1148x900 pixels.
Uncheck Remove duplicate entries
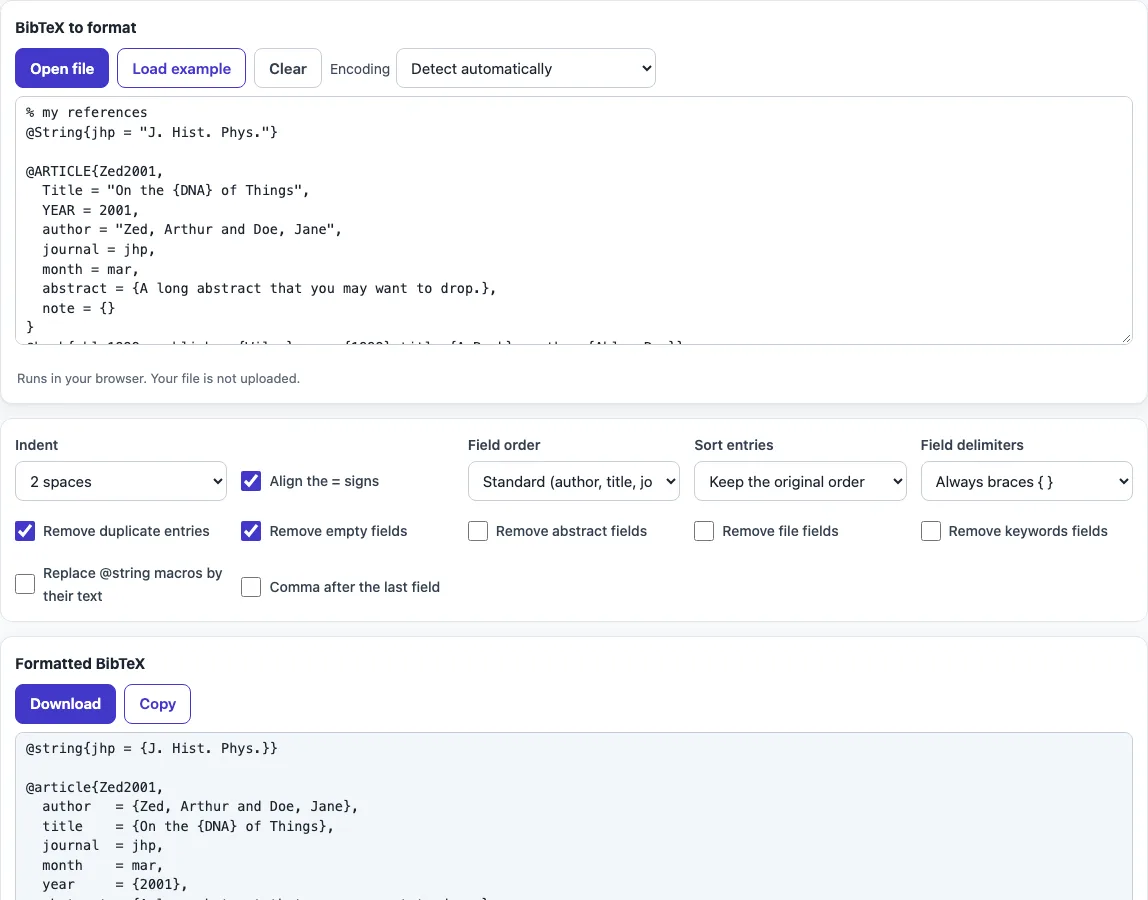[25, 531]
